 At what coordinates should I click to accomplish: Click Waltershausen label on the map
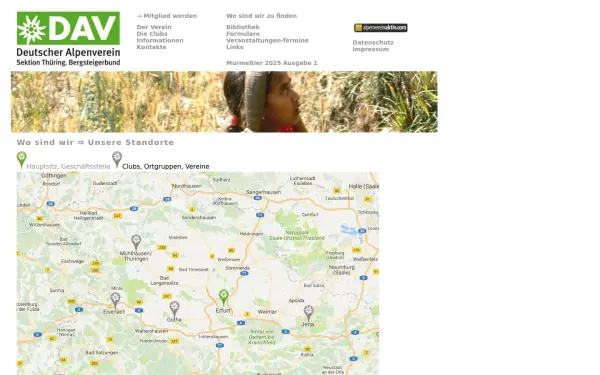pyautogui.click(x=152, y=331)
